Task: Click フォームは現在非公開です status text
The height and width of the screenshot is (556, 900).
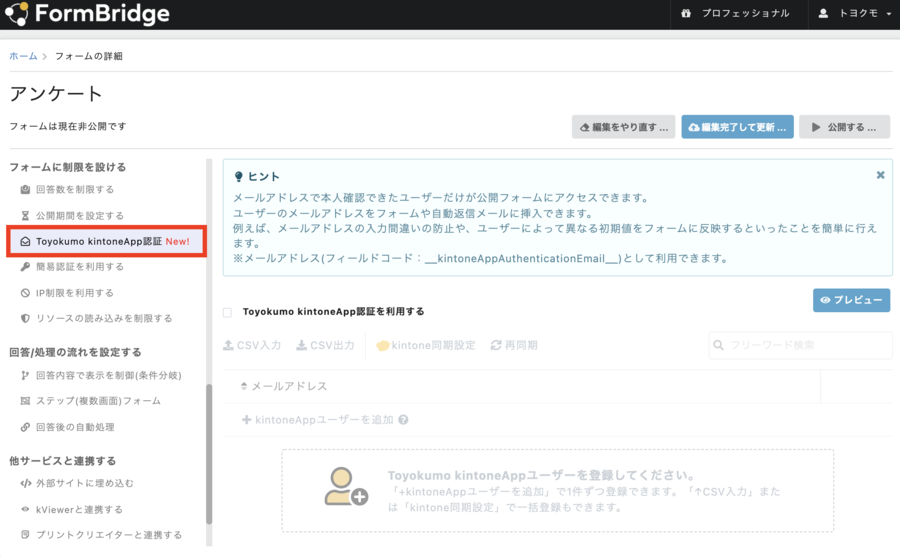Action: point(68,126)
